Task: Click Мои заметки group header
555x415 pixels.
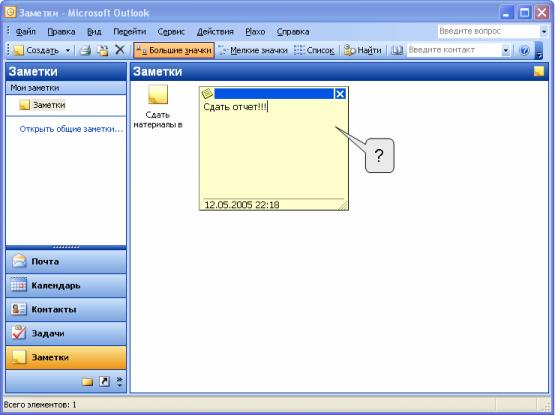Action: point(66,88)
